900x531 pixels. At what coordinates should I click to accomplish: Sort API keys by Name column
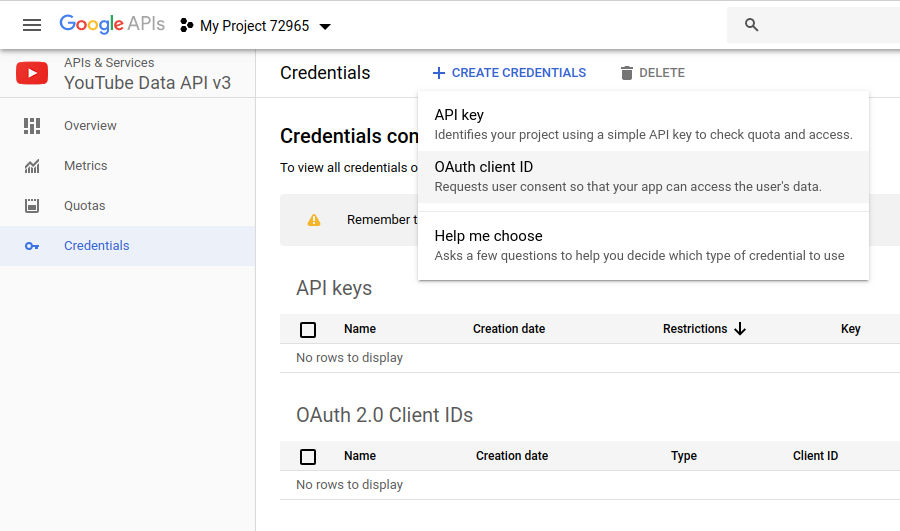(360, 329)
